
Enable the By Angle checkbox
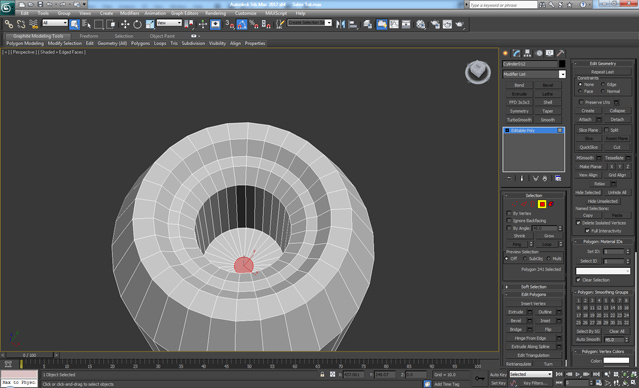[509, 228]
